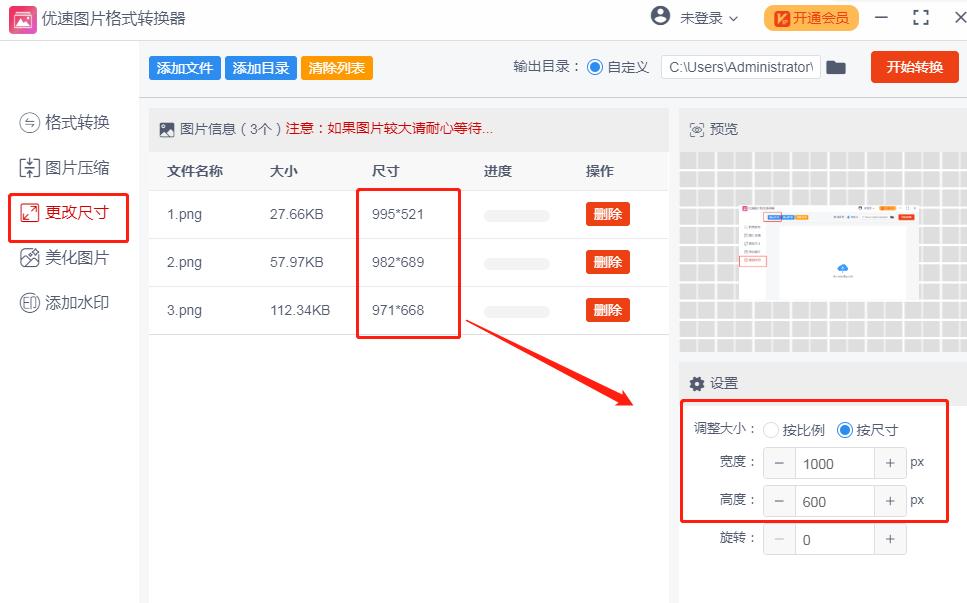Viewport: 967px width, 603px height.
Task: Click the app logo in title bar
Action: pyautogui.click(x=20, y=17)
